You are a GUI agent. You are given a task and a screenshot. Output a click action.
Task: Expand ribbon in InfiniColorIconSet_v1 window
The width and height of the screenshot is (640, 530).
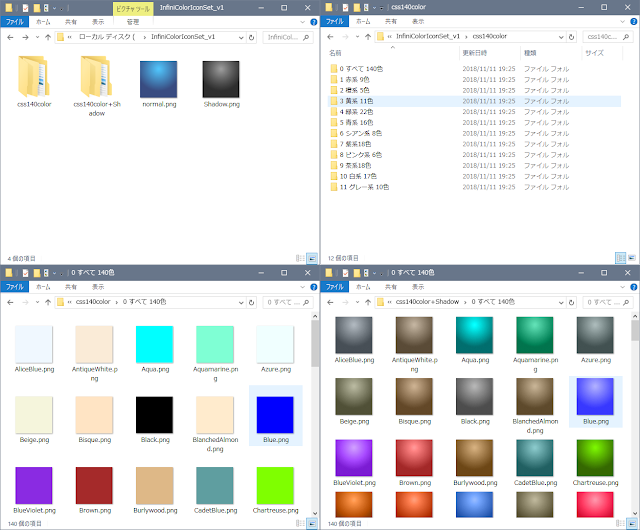302,22
